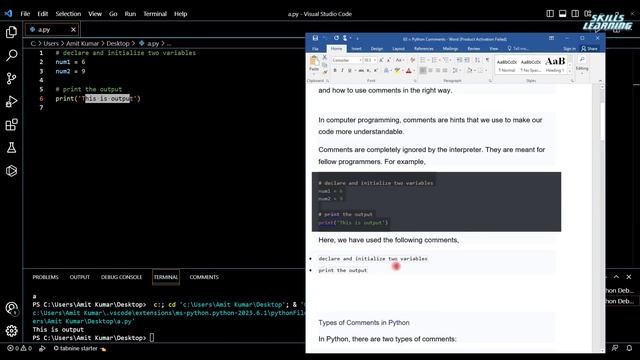The width and height of the screenshot is (640, 360).
Task: Click the 'num1 = 6' code line
Action: coord(70,62)
